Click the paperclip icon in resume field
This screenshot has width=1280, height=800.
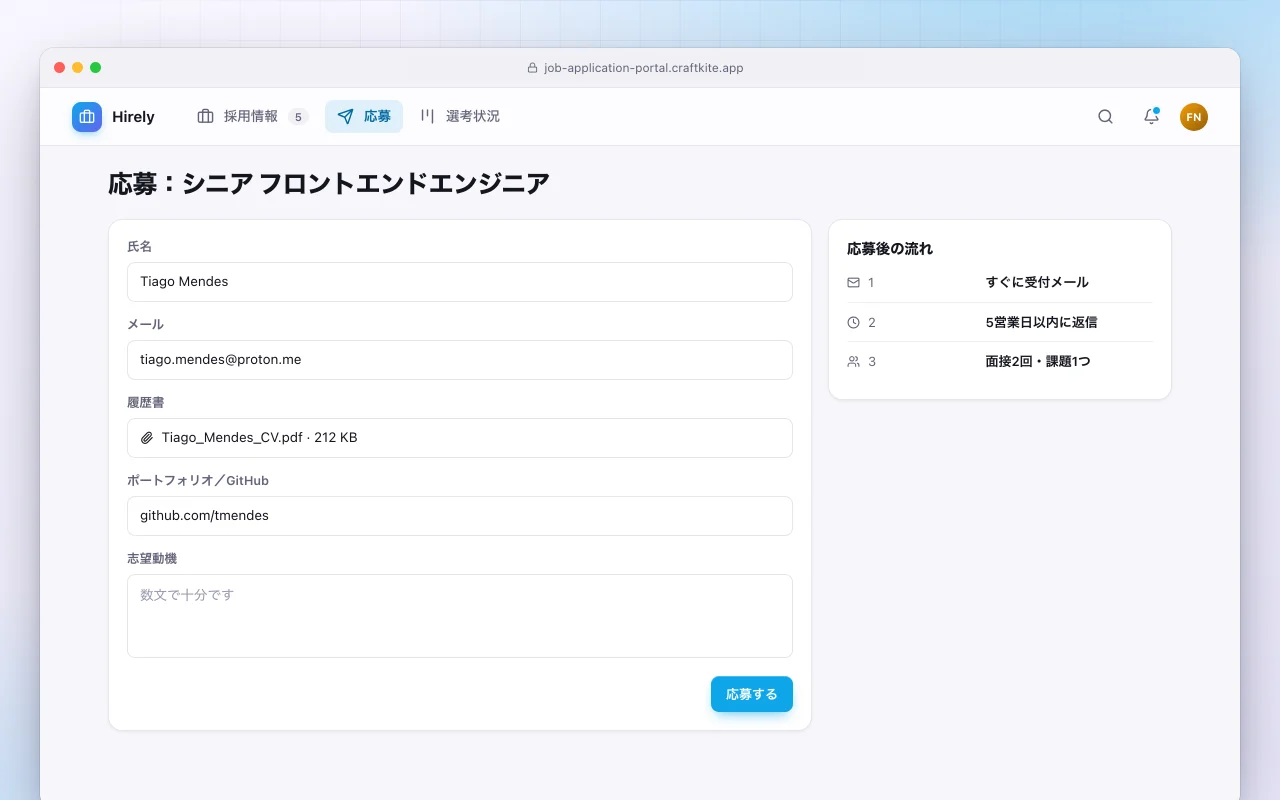(147, 438)
